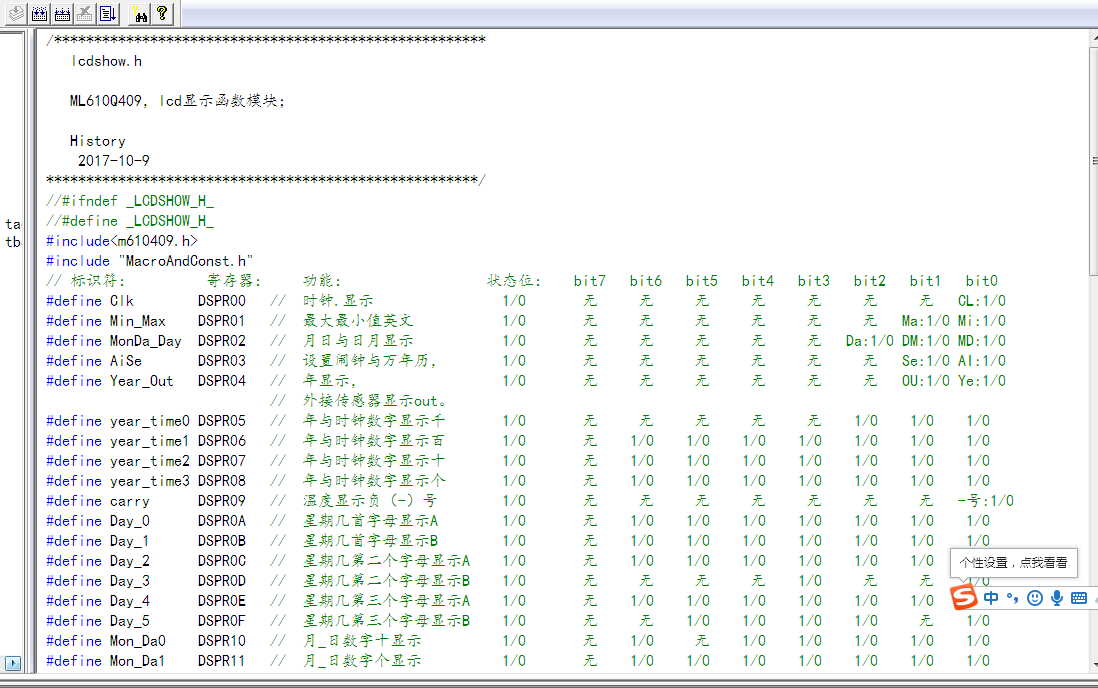Click the '个性设置，点我看看' tooltip bubble
1098x688 pixels.
click(1013, 563)
